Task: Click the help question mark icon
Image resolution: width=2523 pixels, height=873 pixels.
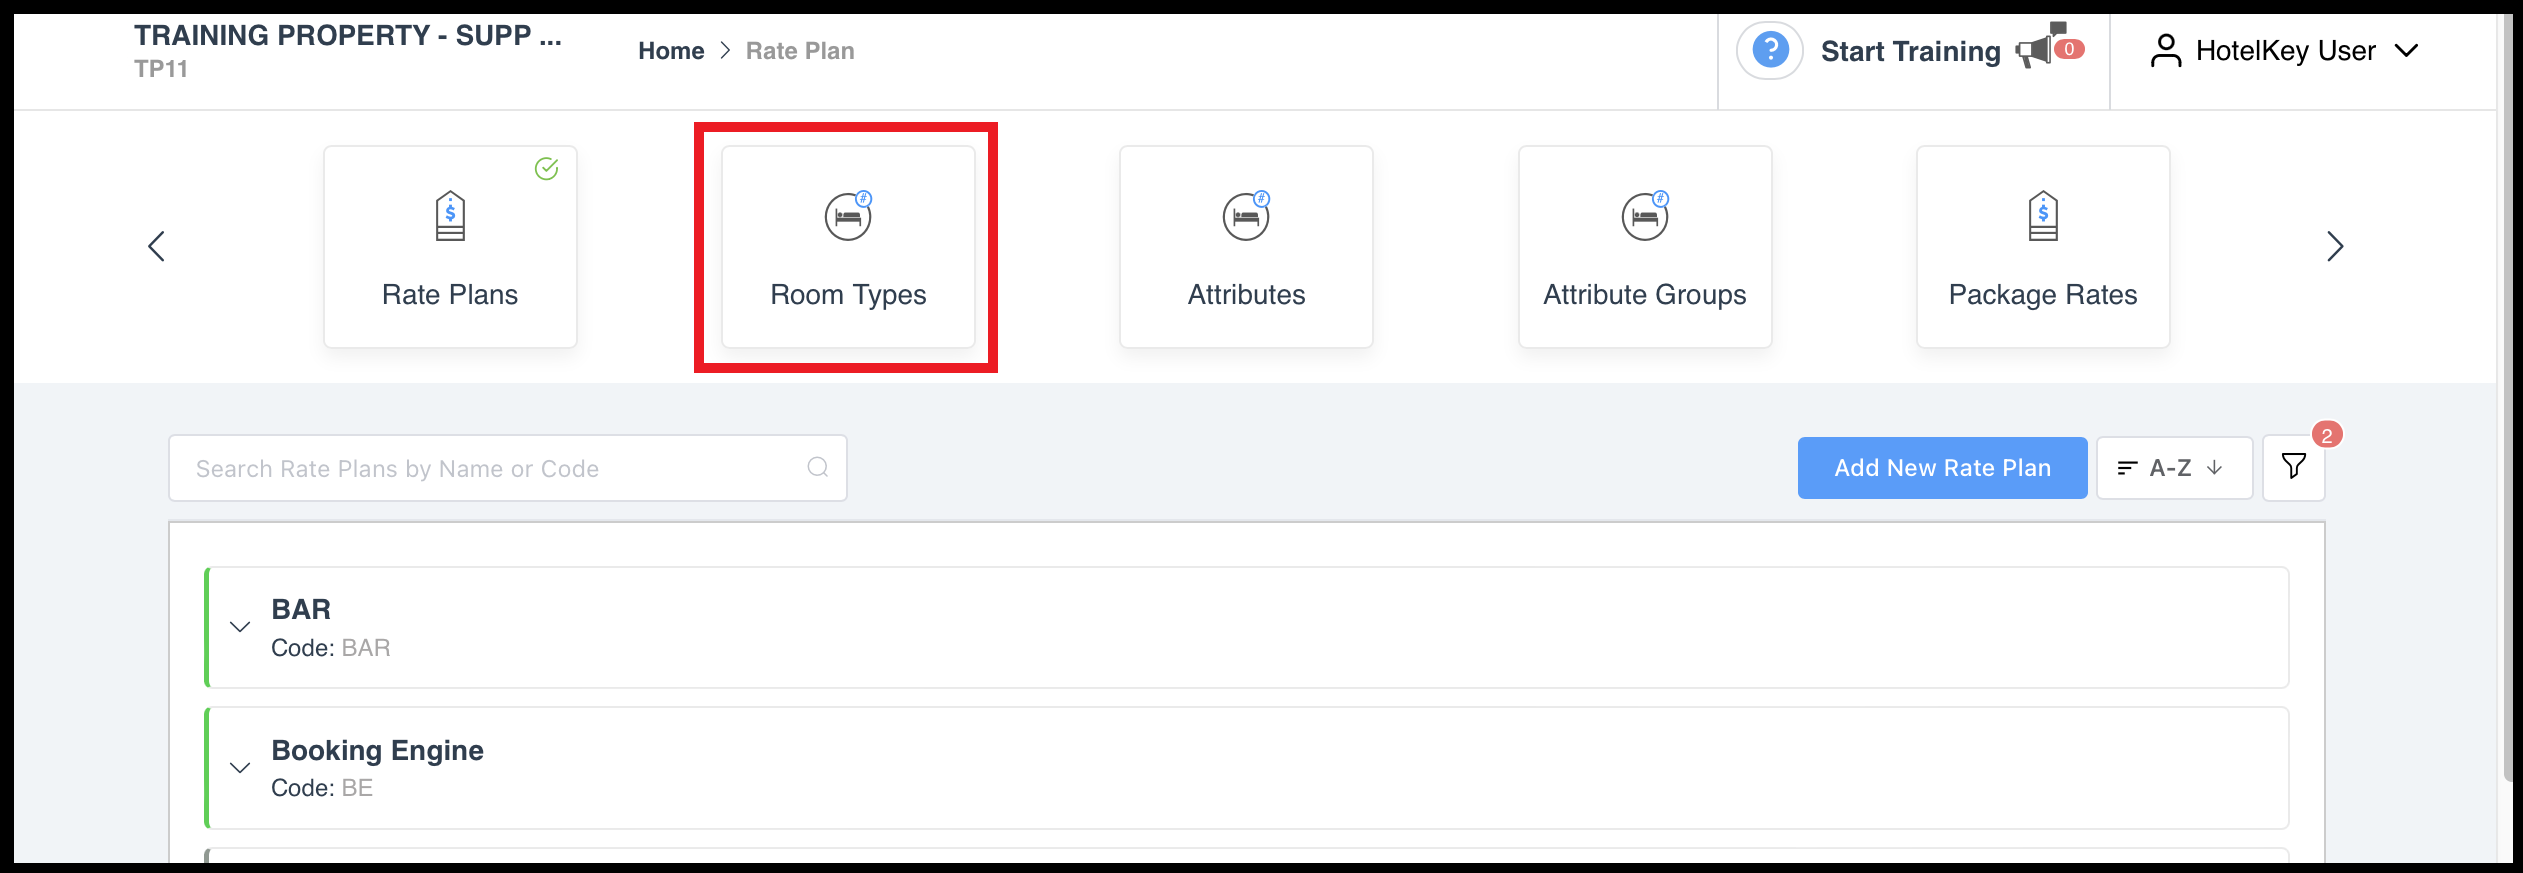Action: tap(1769, 49)
